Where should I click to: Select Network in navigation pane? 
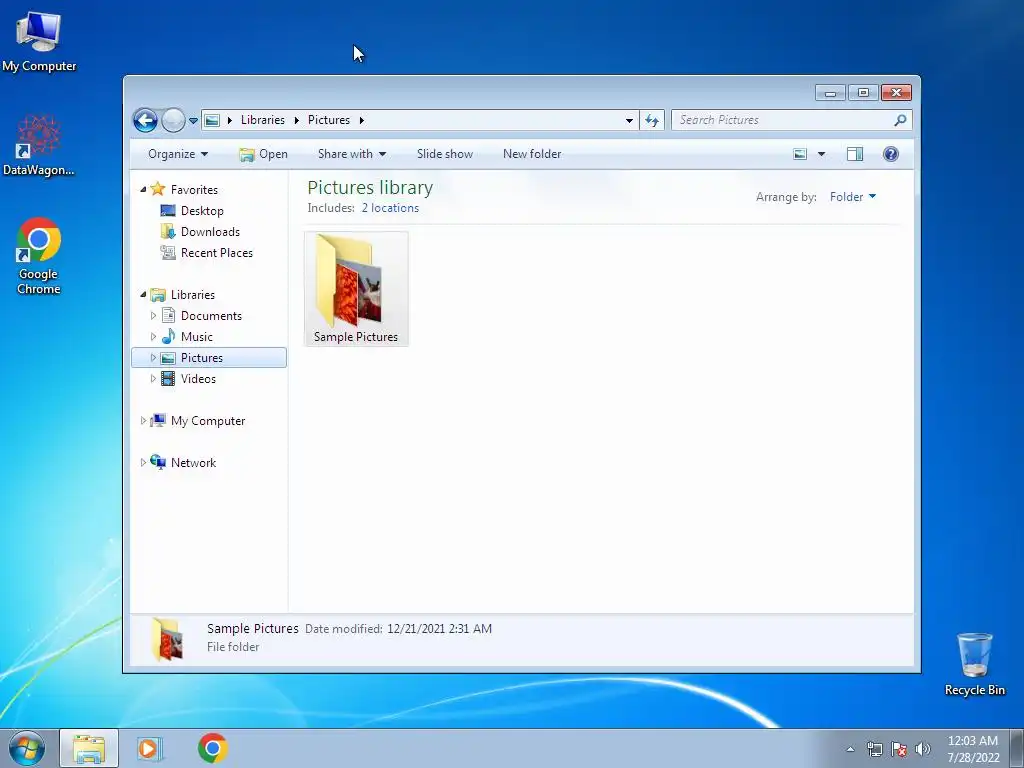[193, 463]
